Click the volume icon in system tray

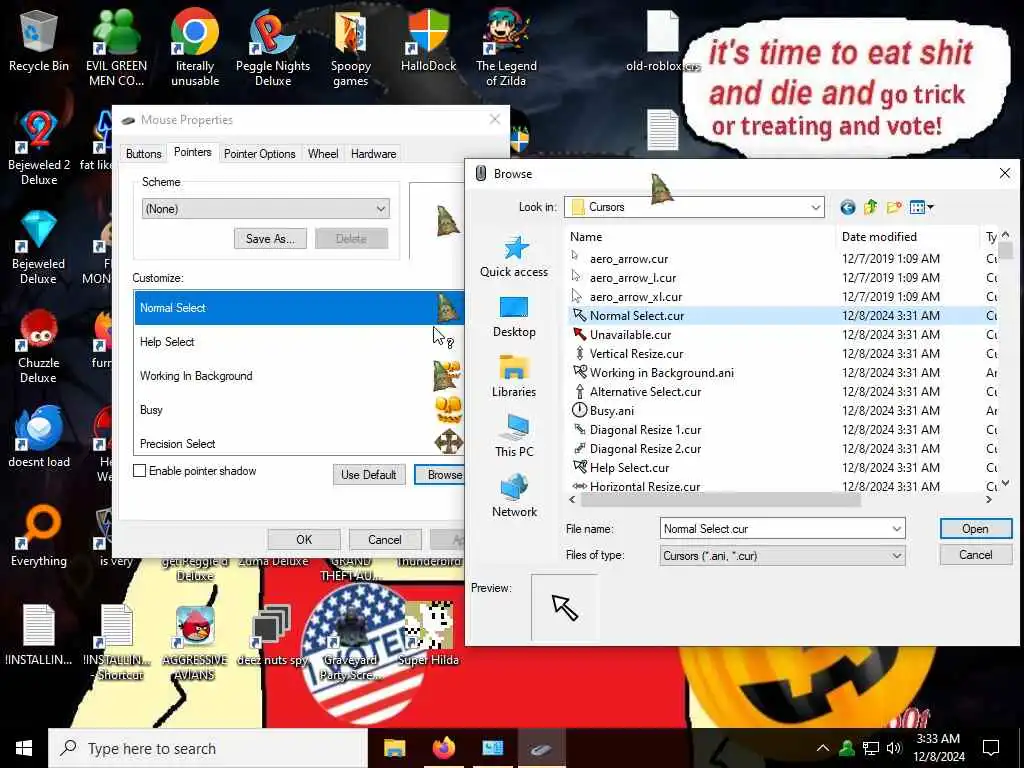coord(893,748)
